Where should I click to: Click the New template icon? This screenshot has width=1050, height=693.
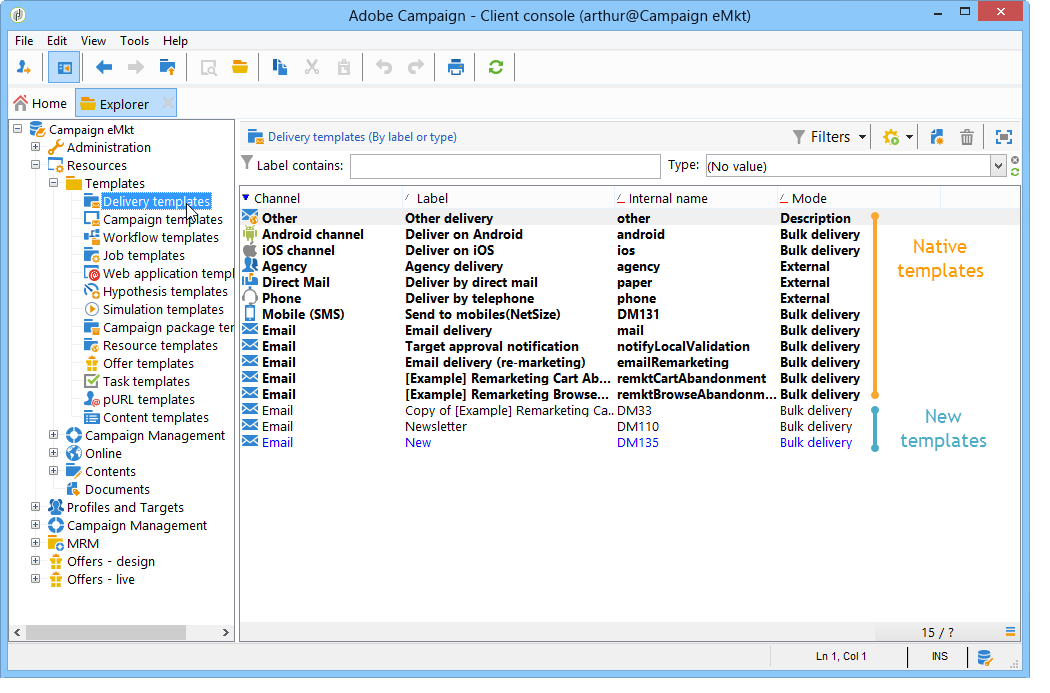click(x=937, y=137)
